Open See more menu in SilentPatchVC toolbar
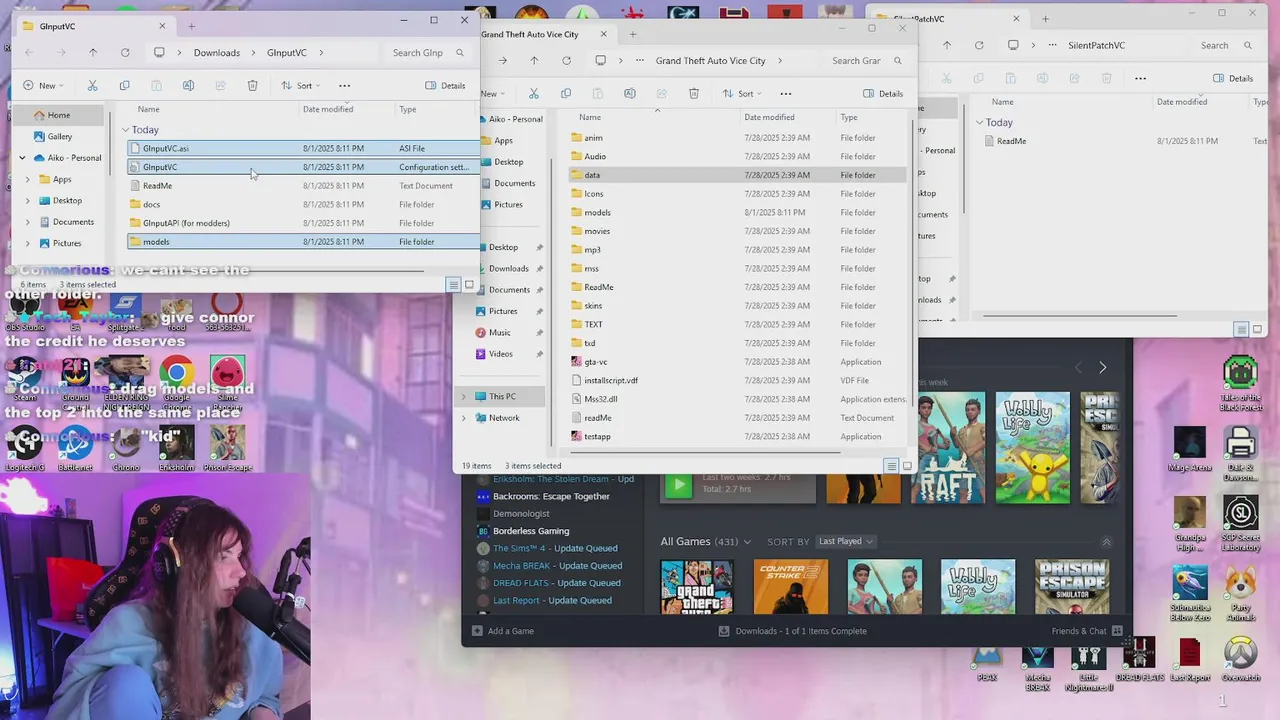This screenshot has width=1280, height=720. click(x=1139, y=78)
